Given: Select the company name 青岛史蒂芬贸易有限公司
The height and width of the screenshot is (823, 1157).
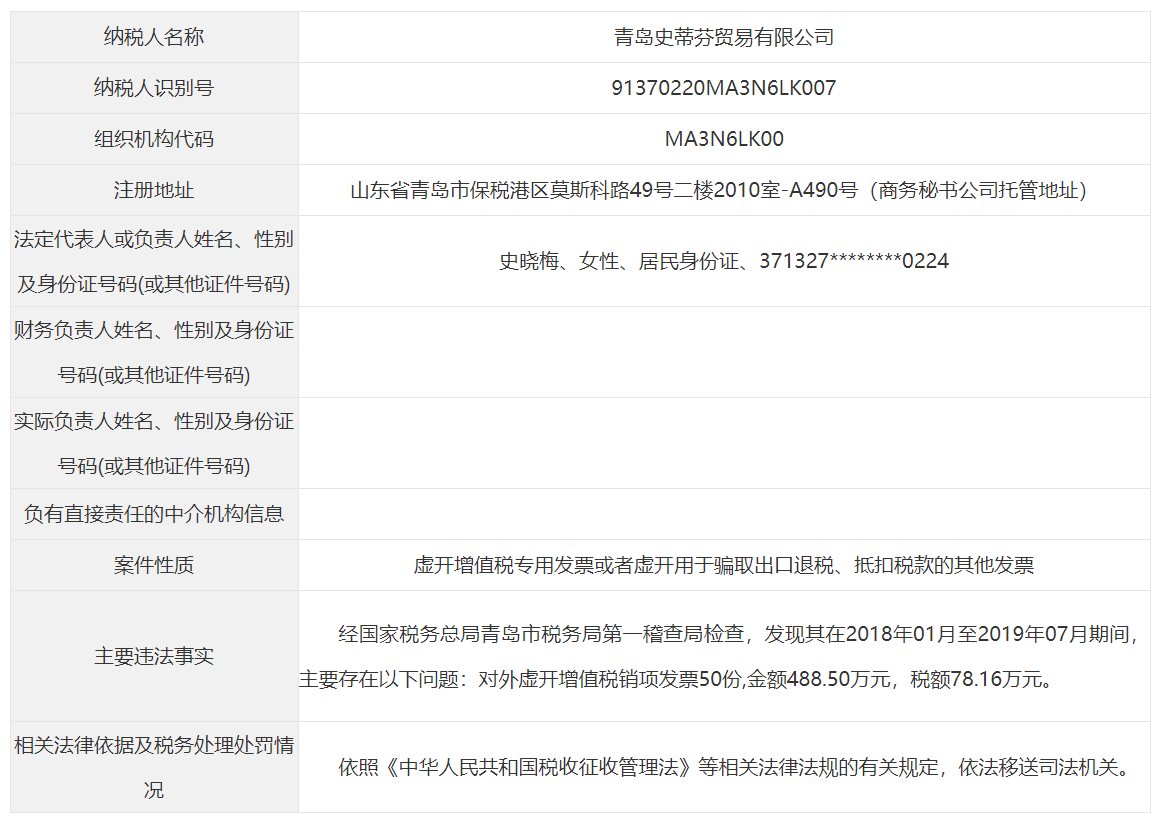Looking at the screenshot, I should (723, 38).
